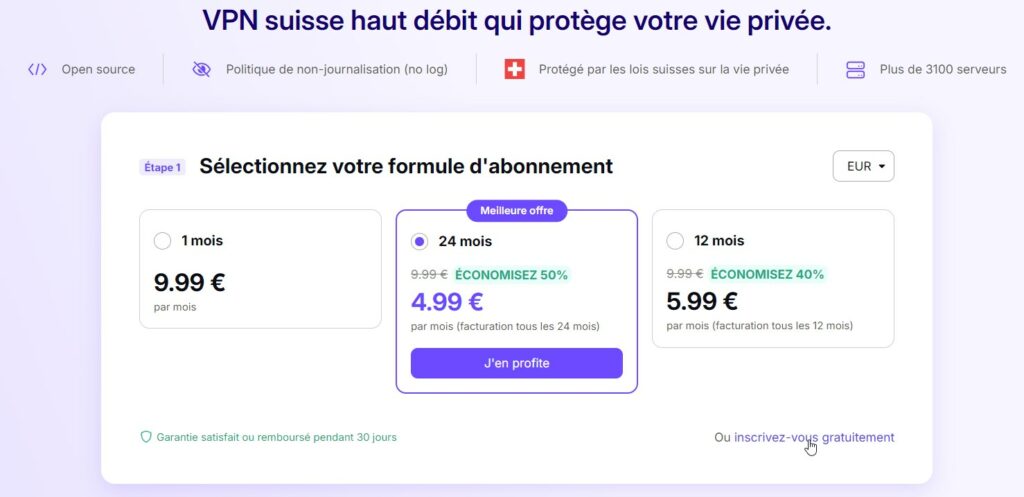1024x497 pixels.
Task: Click the 30-day money-back guarantee text
Action: pos(276,437)
